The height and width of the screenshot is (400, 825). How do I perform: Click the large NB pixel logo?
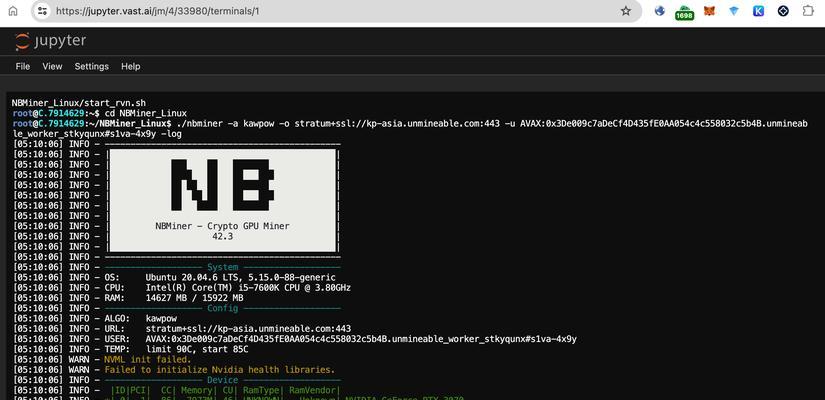pos(223,185)
